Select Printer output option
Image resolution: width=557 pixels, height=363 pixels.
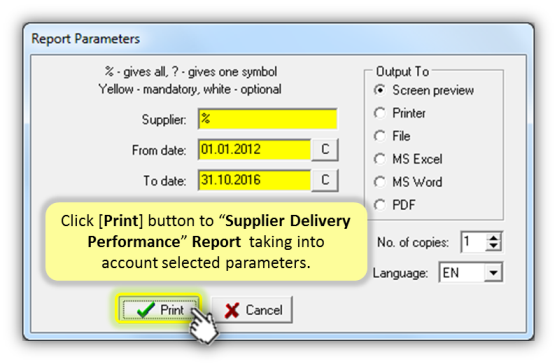[x=380, y=113]
